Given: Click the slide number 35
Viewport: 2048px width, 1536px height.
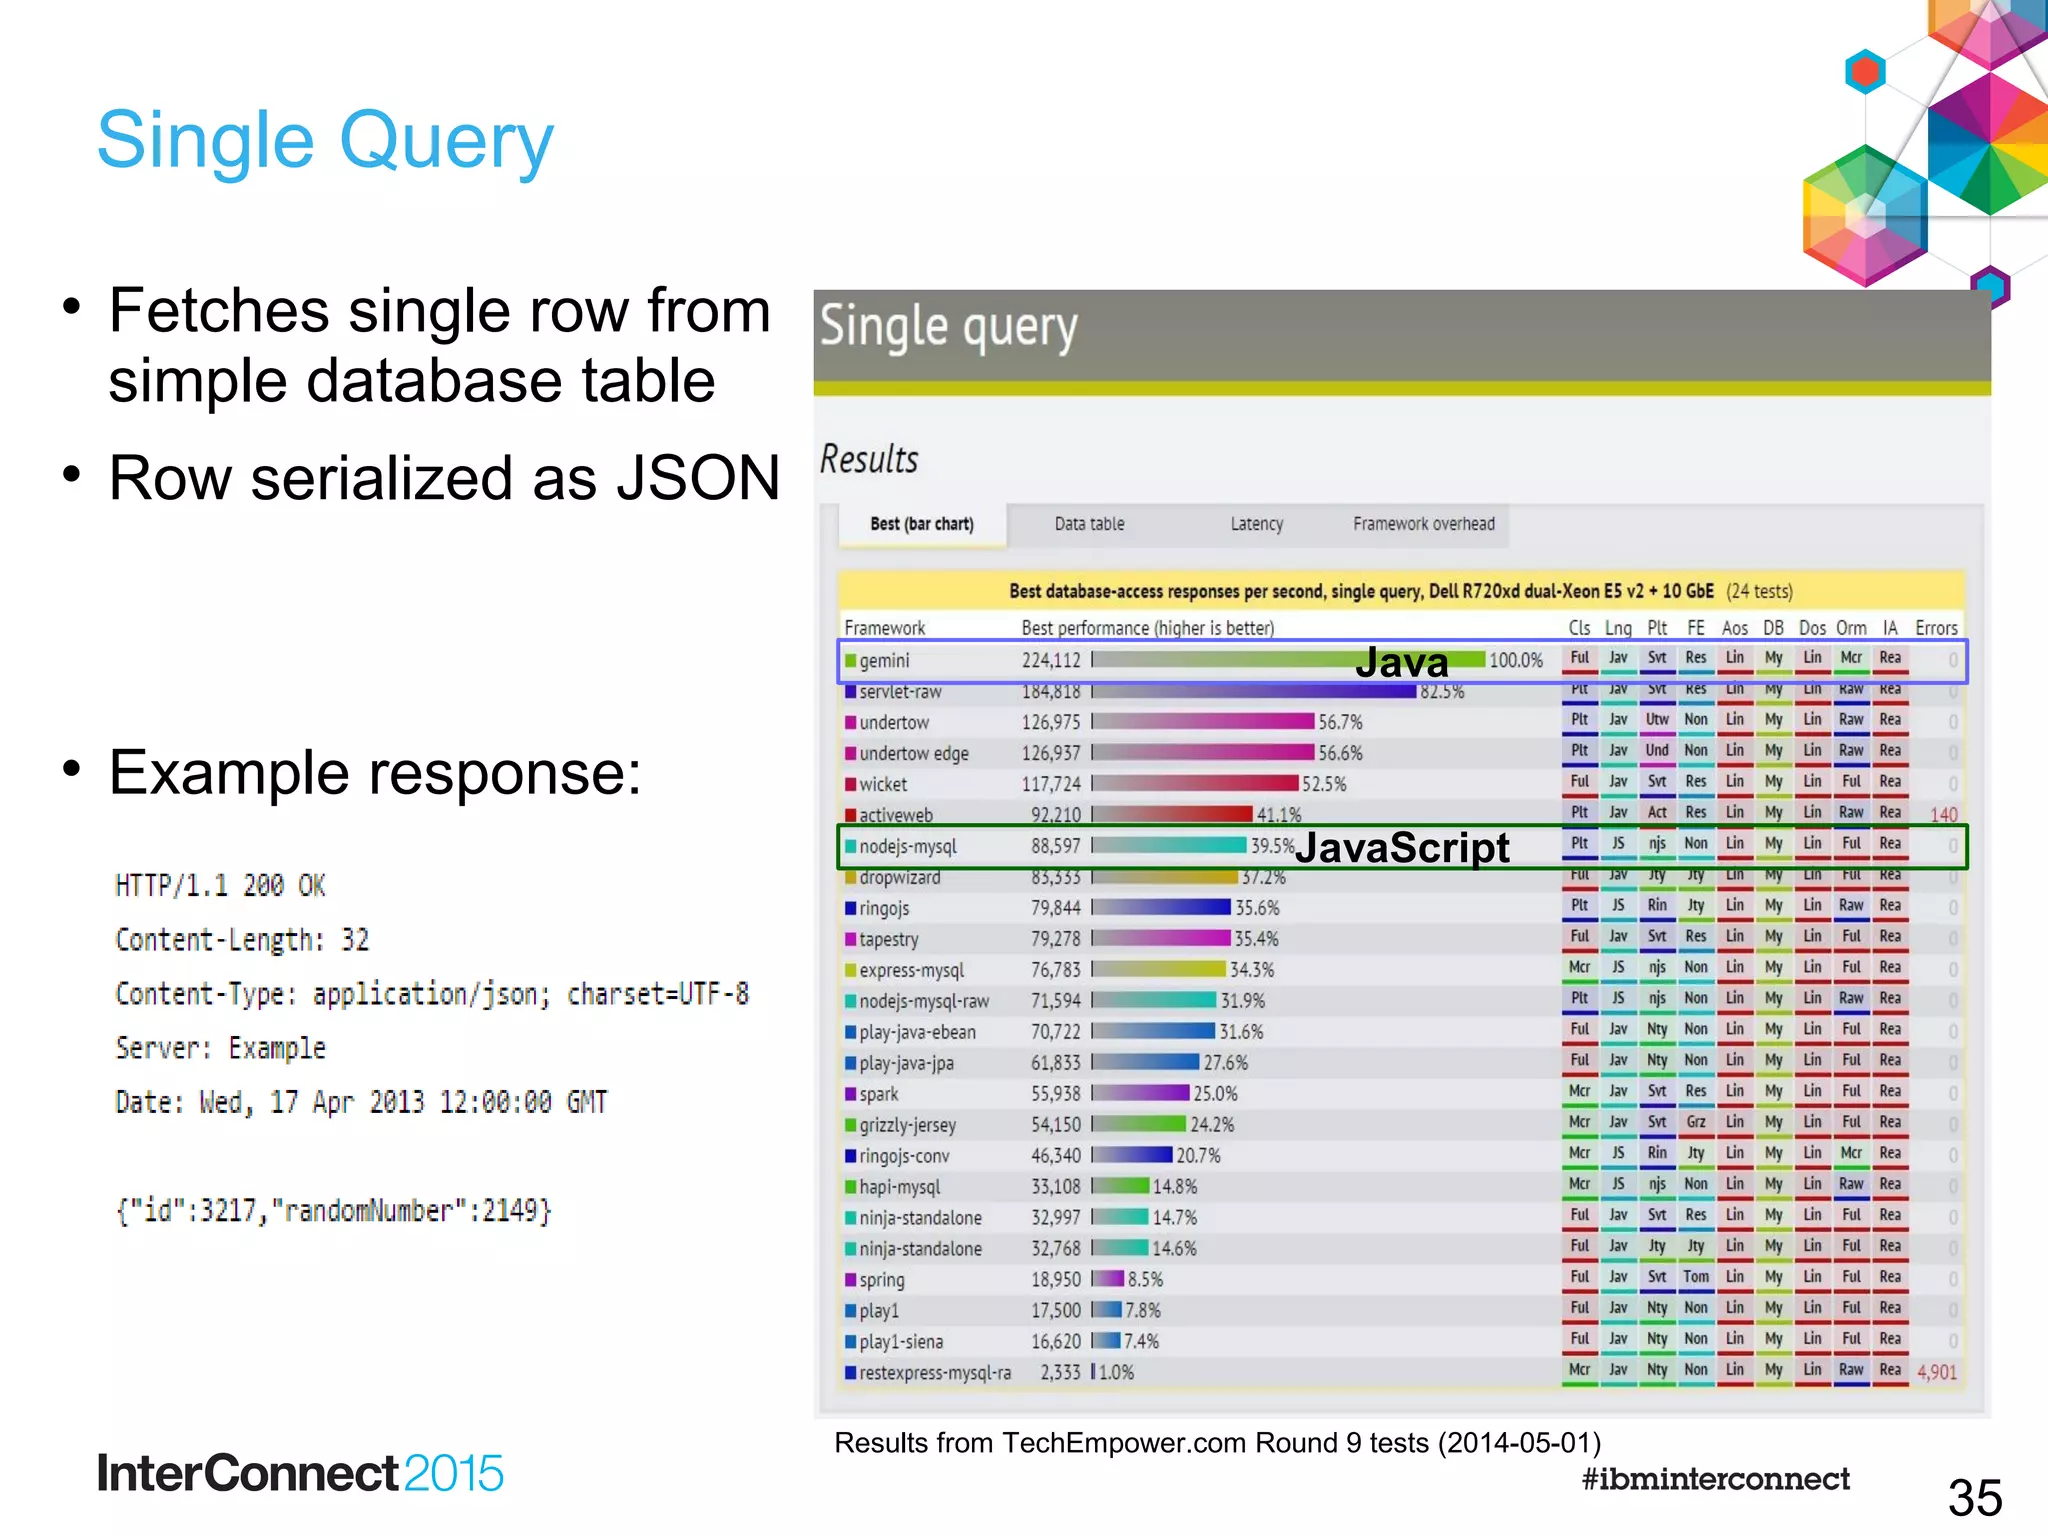Looking at the screenshot, I should pos(1975,1498).
